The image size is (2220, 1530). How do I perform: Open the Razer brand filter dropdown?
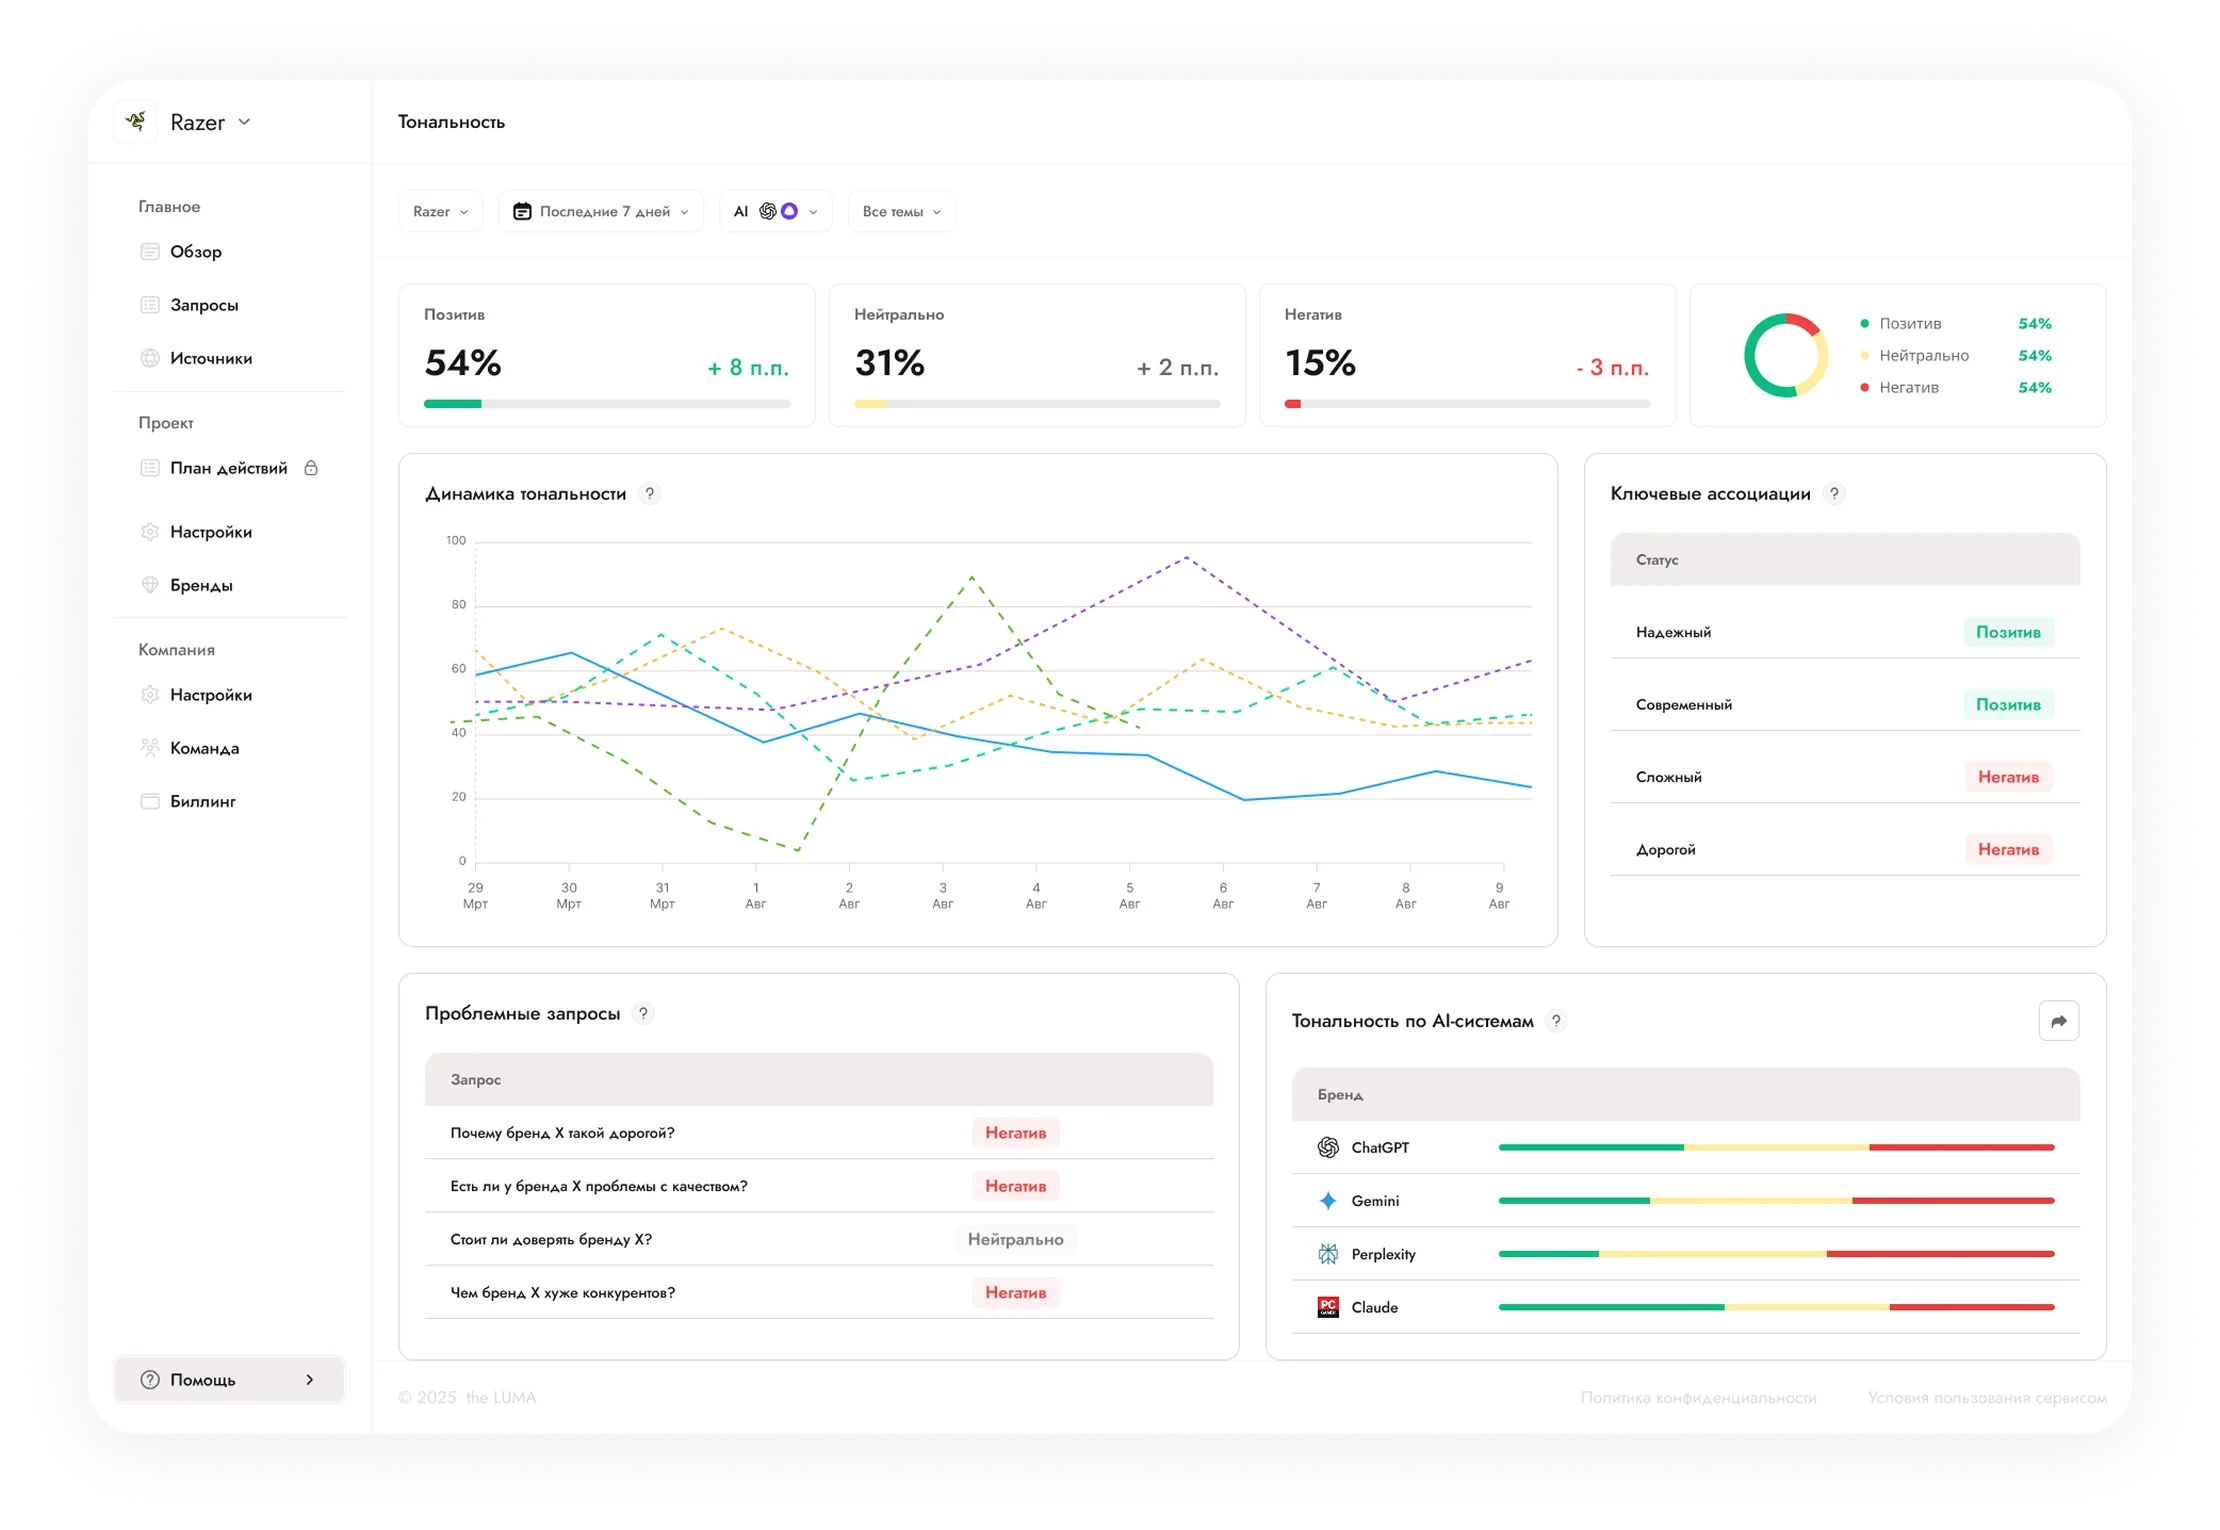point(440,212)
